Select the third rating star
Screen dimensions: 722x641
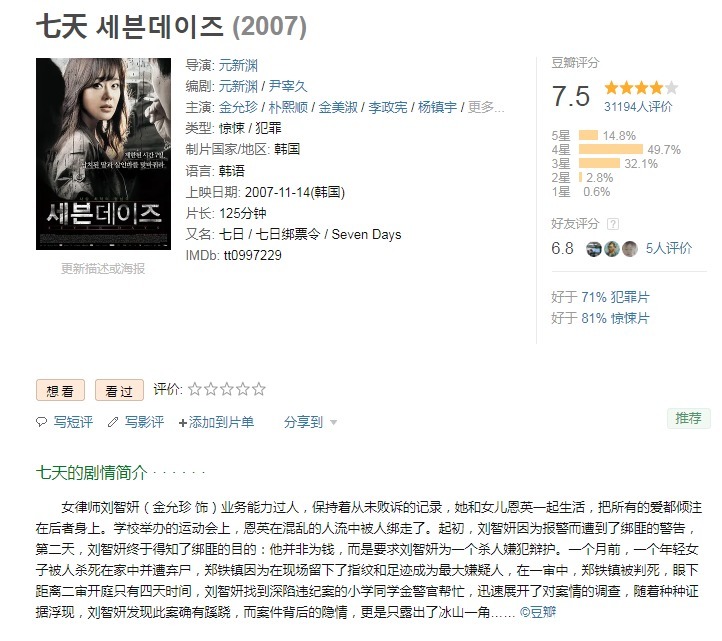point(227,389)
